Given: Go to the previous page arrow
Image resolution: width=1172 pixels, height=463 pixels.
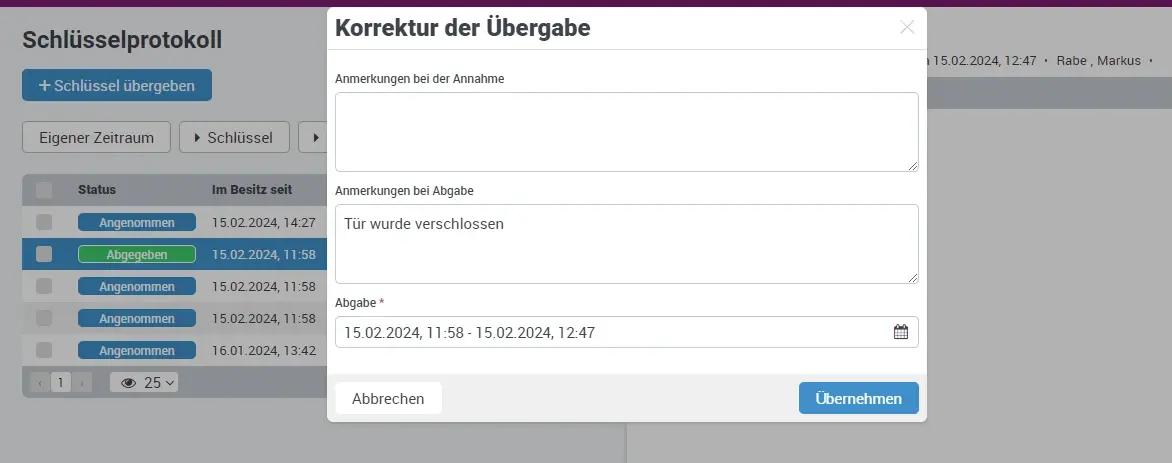Looking at the screenshot, I should click(40, 383).
